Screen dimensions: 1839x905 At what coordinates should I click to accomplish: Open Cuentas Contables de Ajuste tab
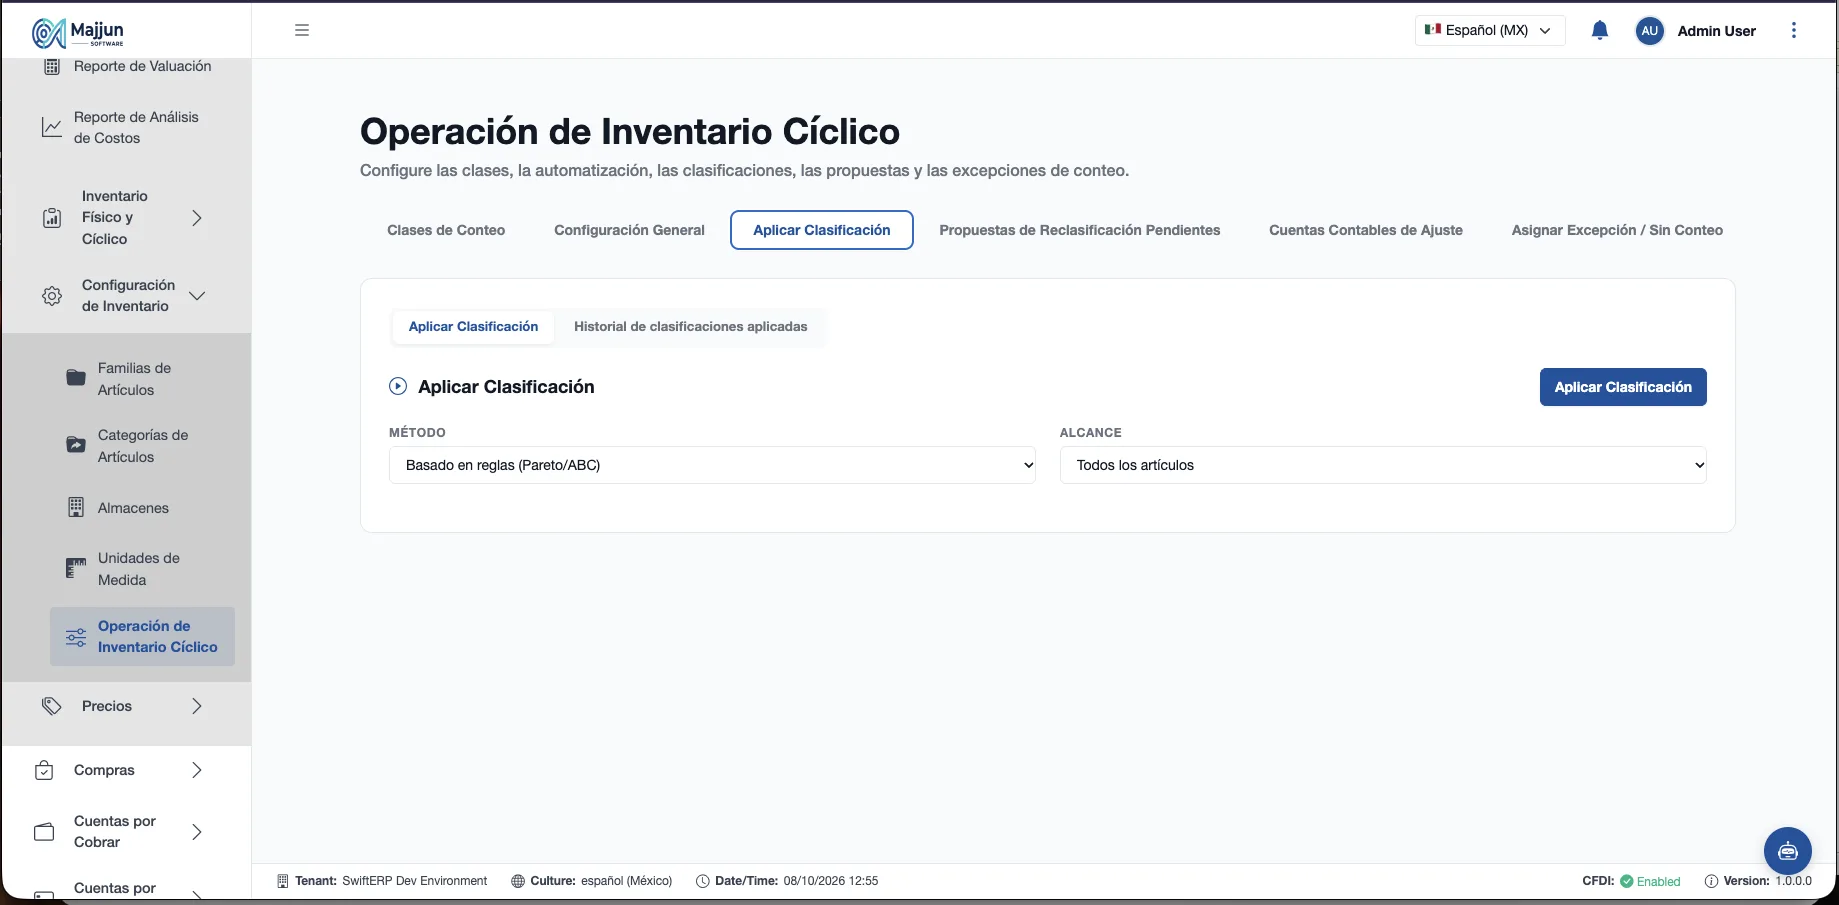[1366, 230]
